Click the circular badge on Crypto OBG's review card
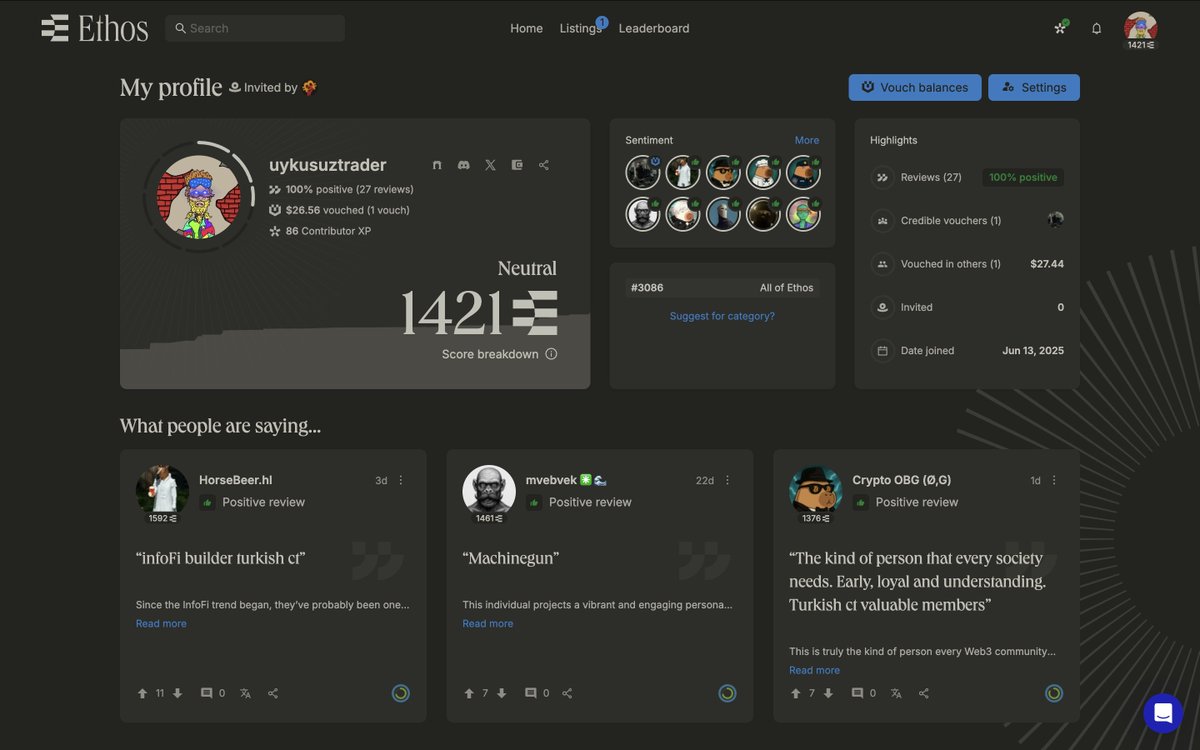Screen dimensions: 1200x750 tap(1054, 693)
